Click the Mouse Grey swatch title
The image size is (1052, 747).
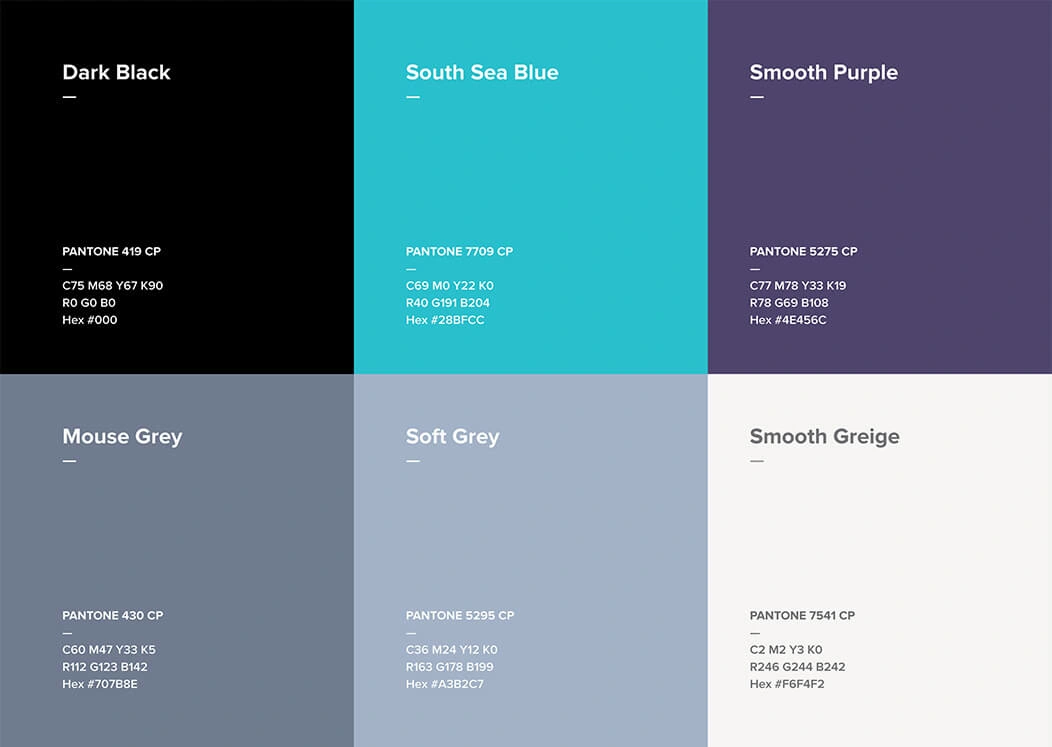122,437
